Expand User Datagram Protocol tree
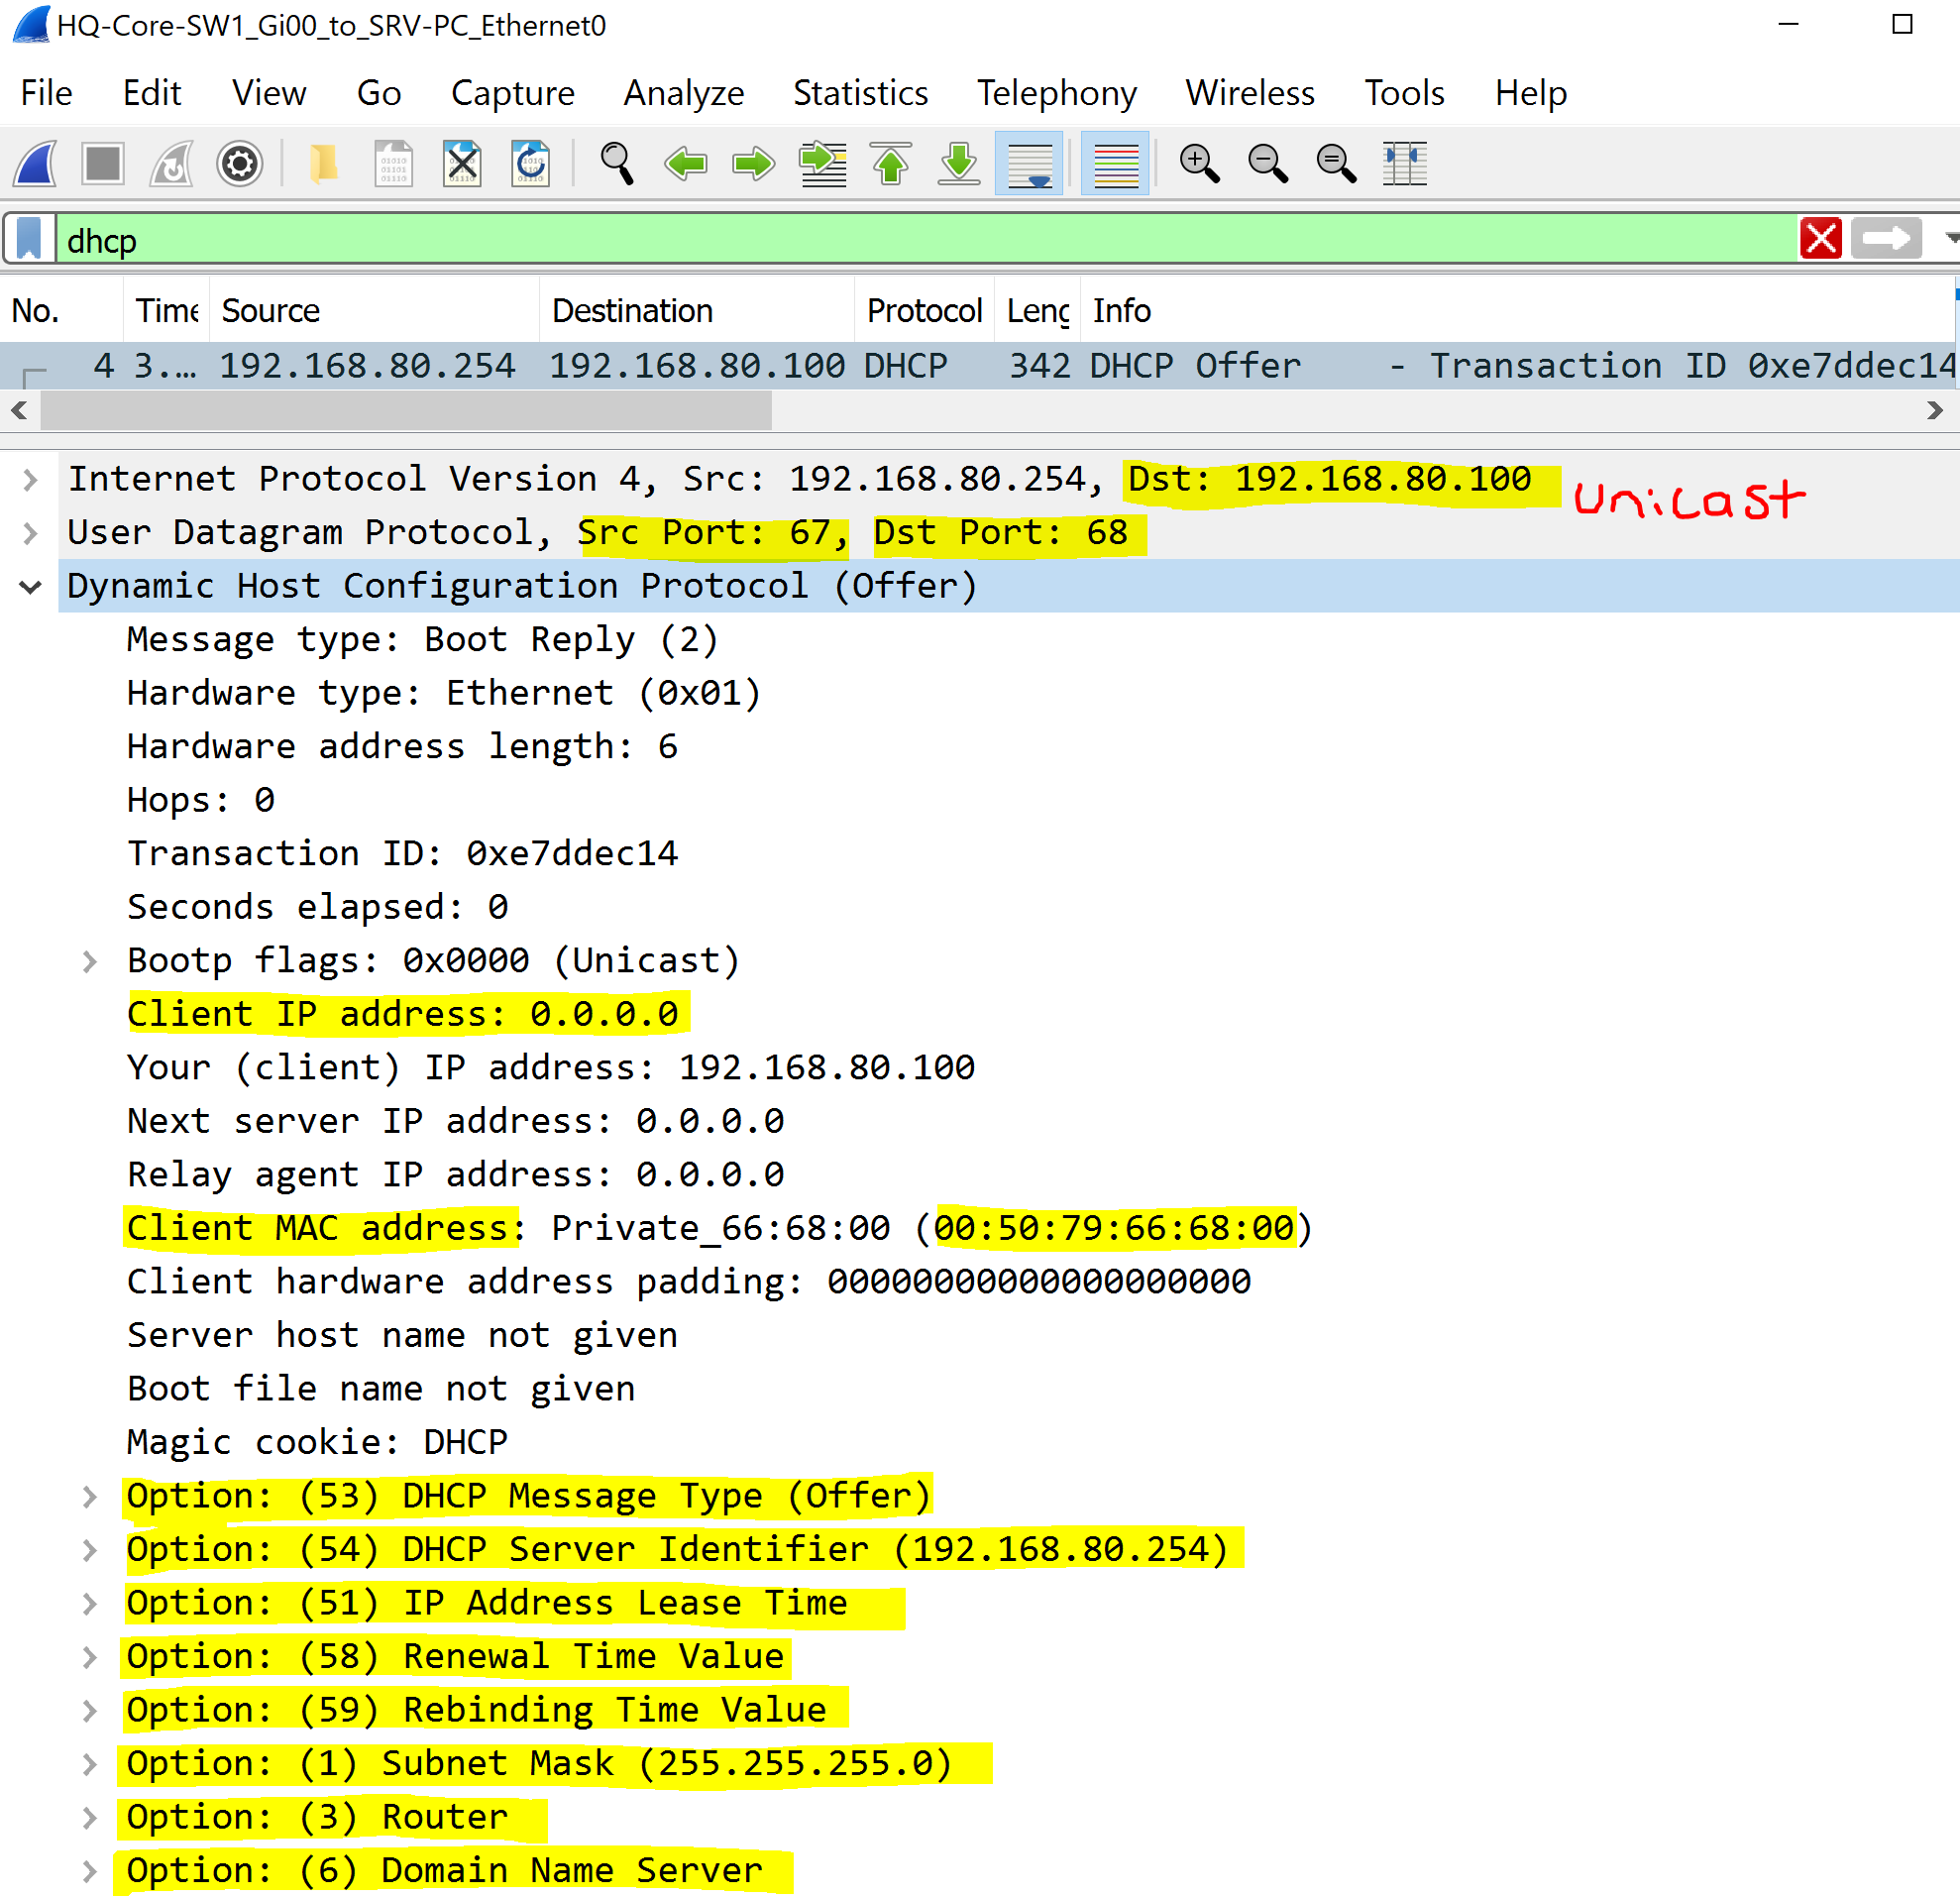The image size is (1960, 1899). click(30, 533)
